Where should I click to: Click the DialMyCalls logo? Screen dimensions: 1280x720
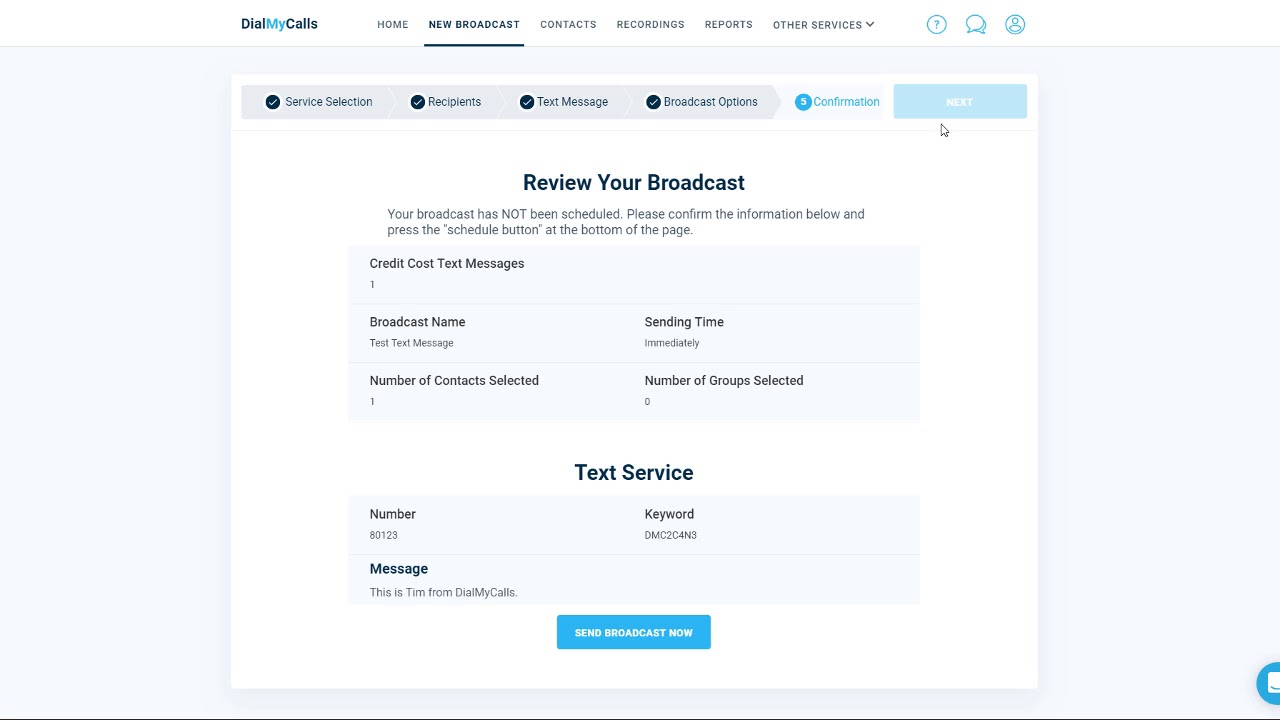tap(279, 24)
